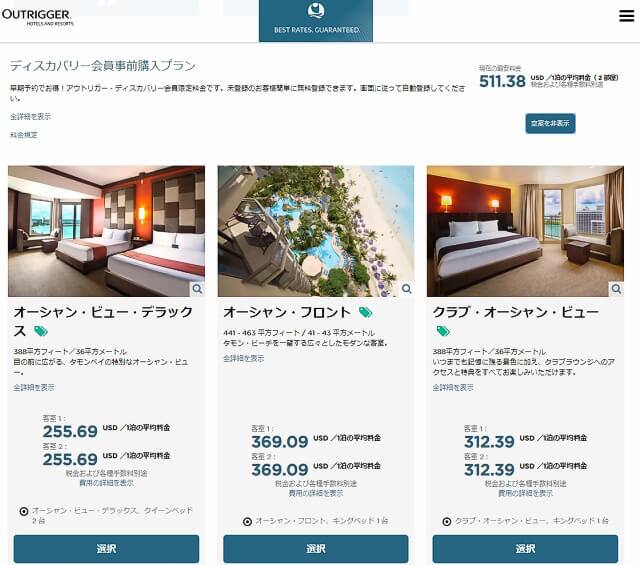The image size is (640, 565).
Task: Select the オーシャン・フロント king bed radio option
Action: [247, 521]
